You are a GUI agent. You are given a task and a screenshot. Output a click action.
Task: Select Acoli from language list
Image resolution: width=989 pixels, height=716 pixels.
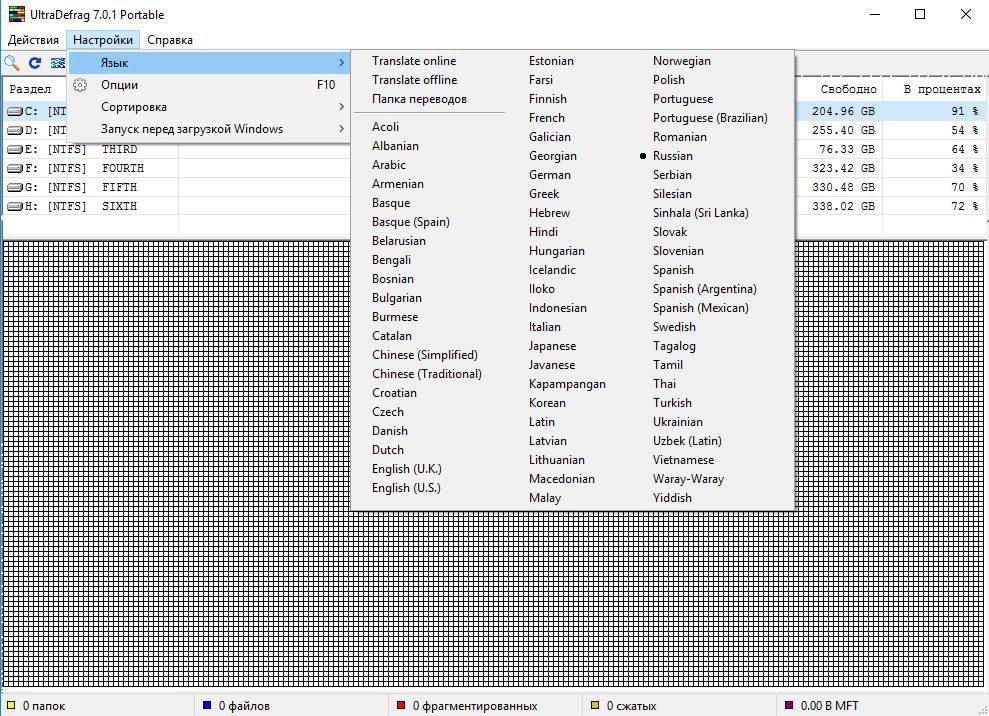(385, 127)
